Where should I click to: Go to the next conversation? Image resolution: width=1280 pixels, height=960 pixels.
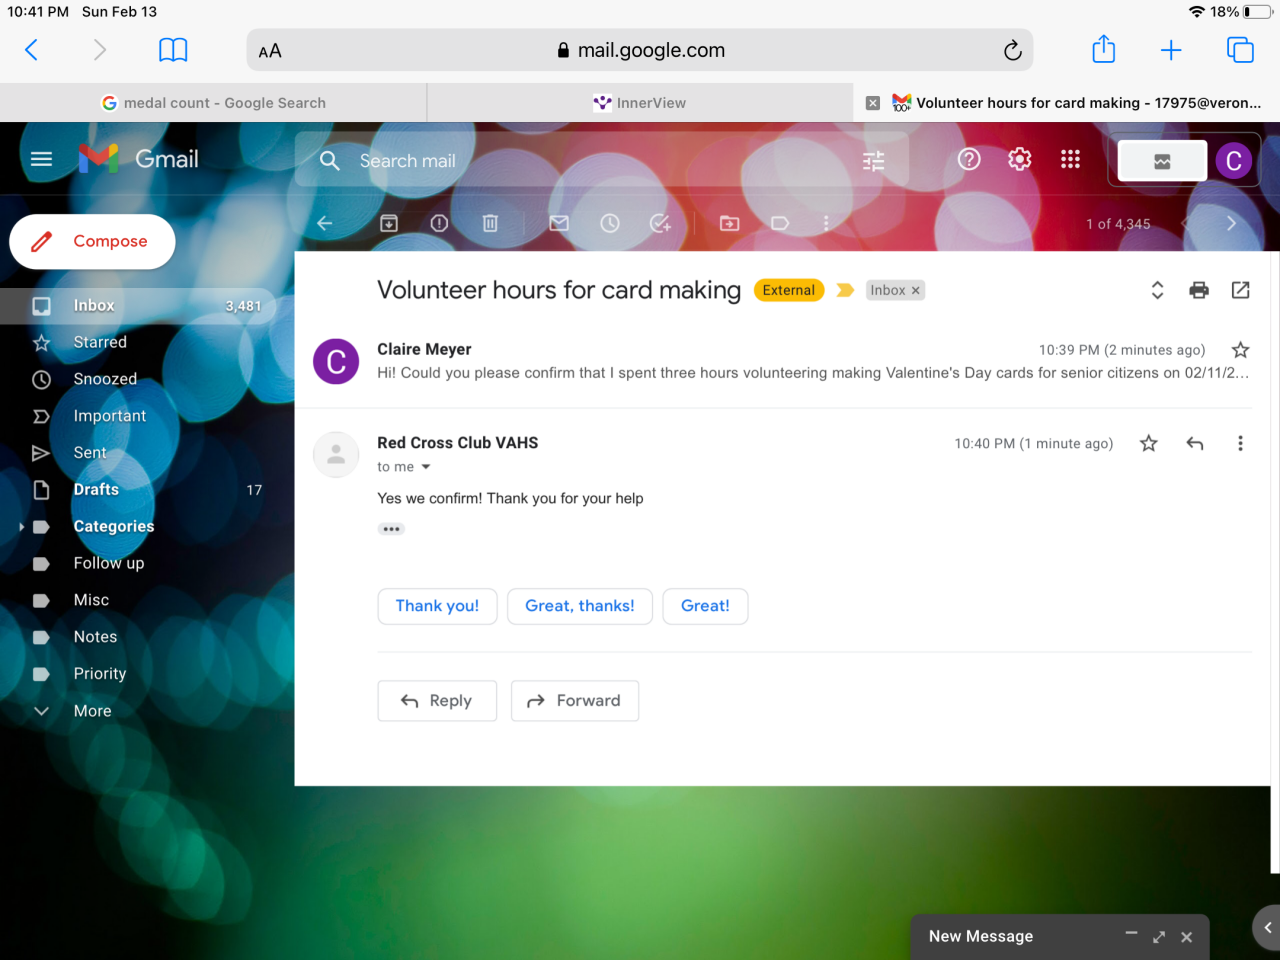[1231, 223]
